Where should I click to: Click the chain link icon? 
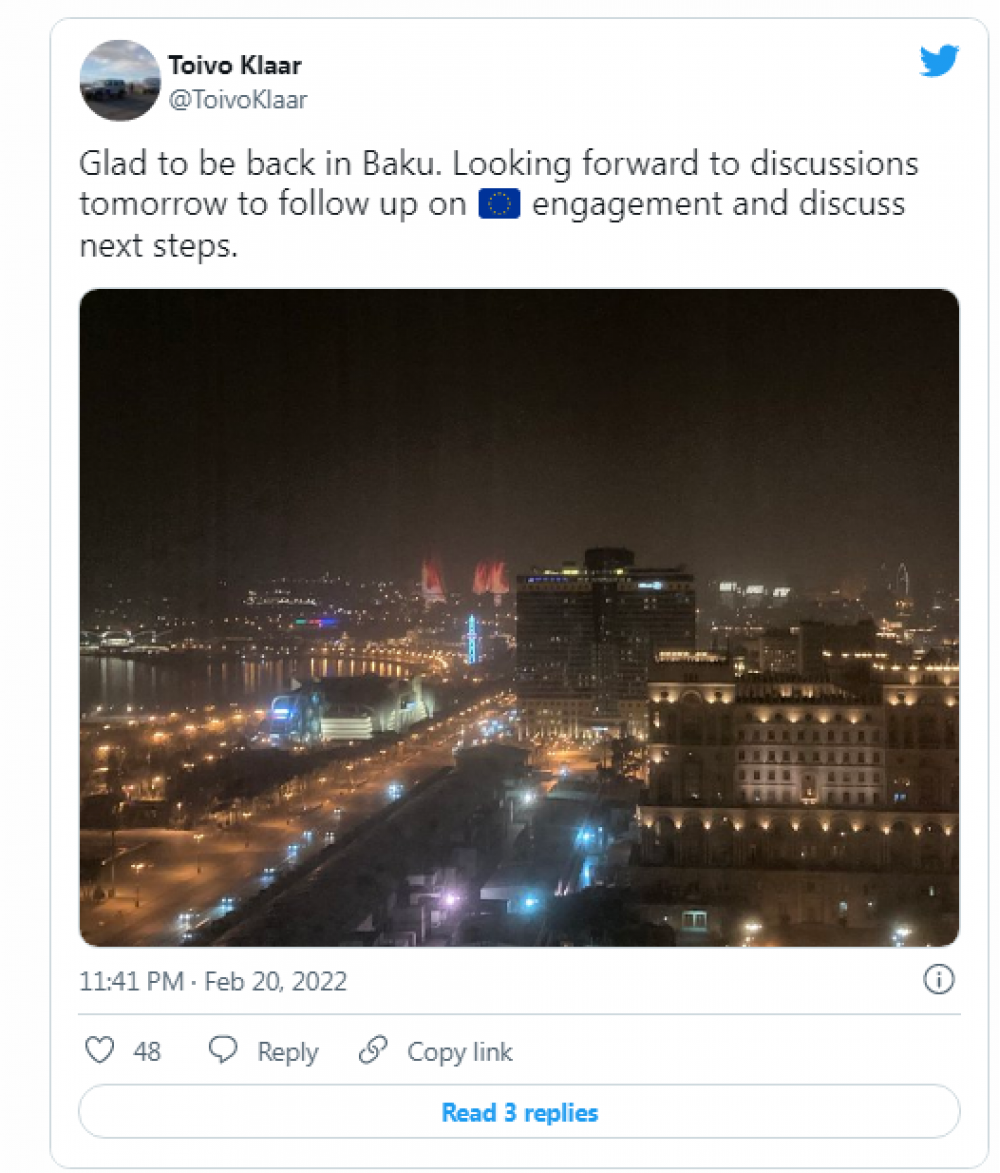373,1050
